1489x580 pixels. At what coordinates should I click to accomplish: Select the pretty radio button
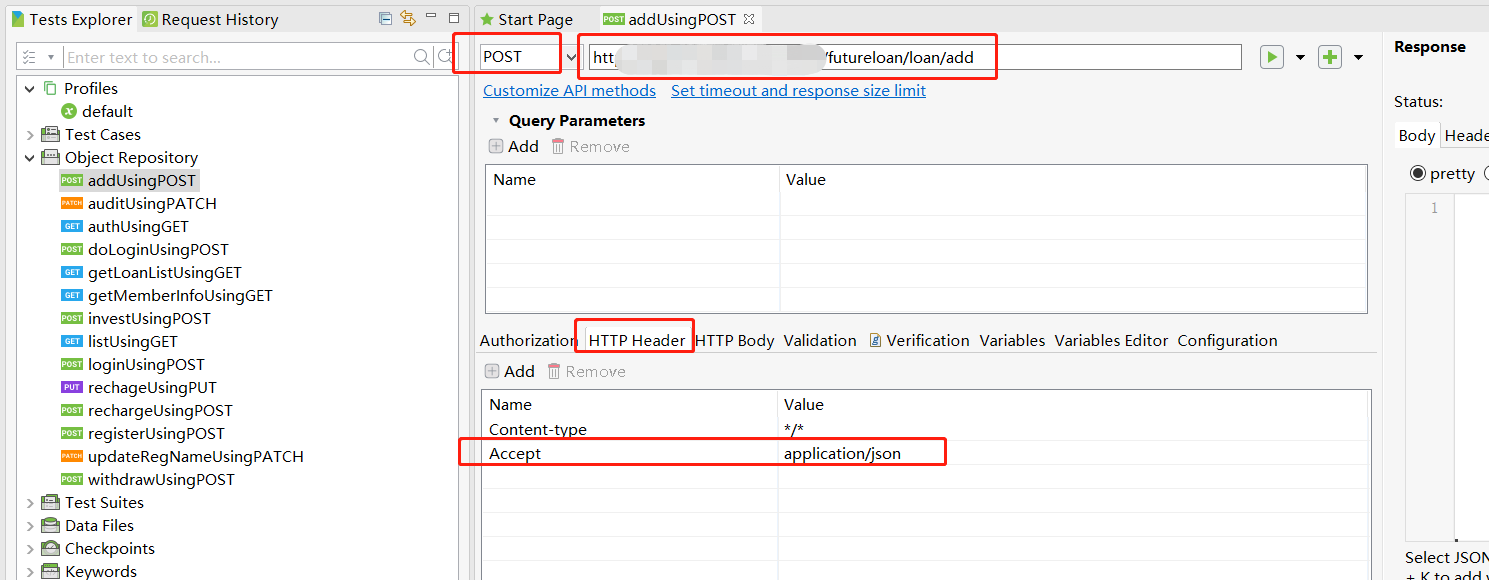click(1418, 174)
